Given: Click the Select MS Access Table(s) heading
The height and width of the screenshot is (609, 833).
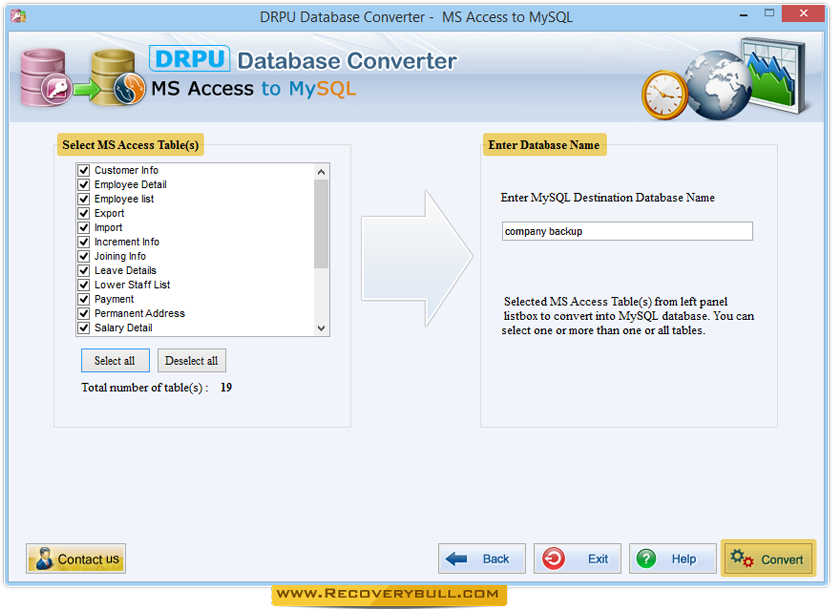Looking at the screenshot, I should click(130, 145).
